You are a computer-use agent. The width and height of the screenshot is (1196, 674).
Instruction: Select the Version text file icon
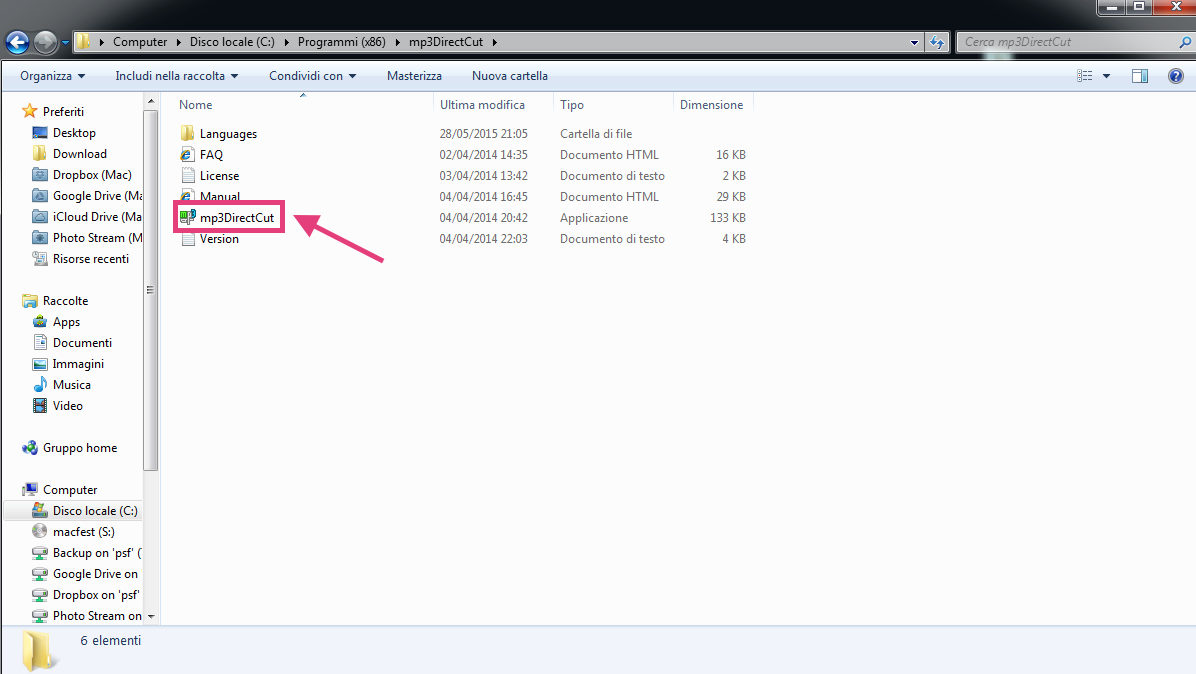coord(188,239)
